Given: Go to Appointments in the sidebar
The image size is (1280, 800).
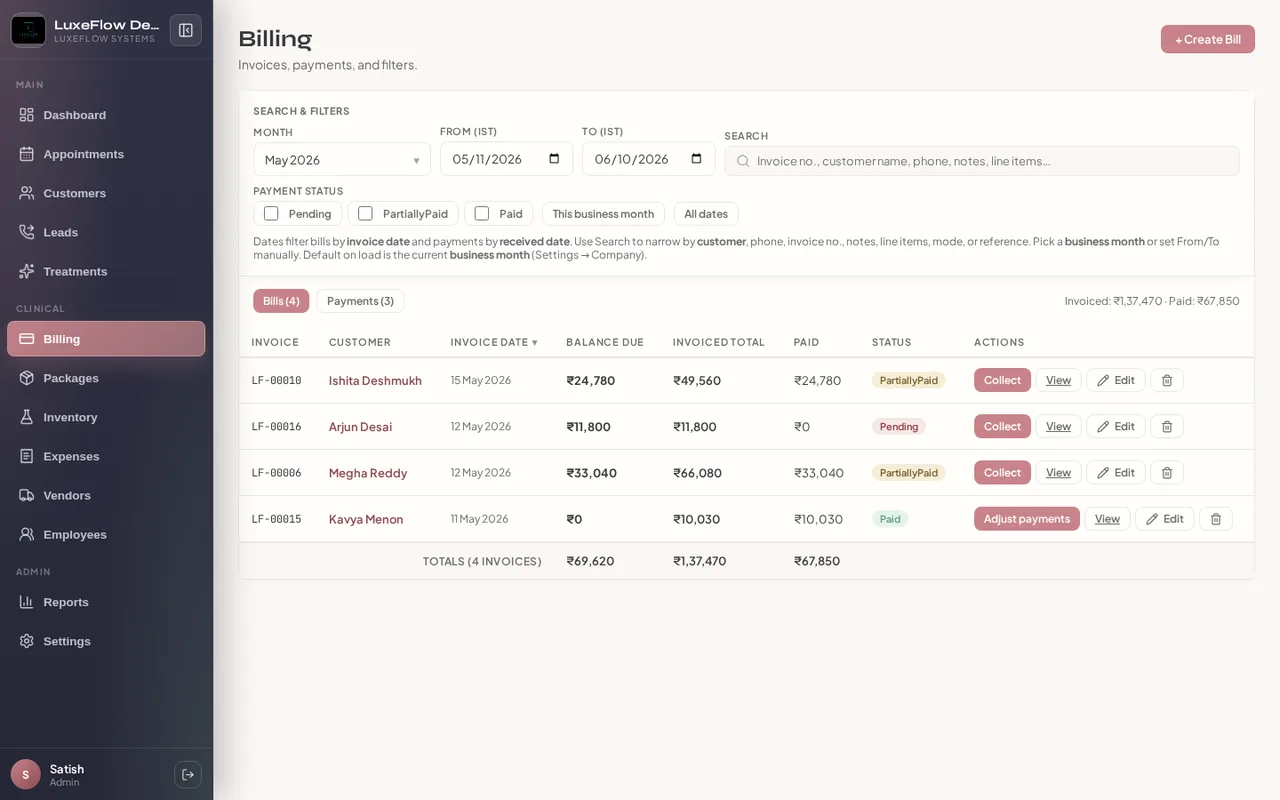Looking at the screenshot, I should coord(106,154).
